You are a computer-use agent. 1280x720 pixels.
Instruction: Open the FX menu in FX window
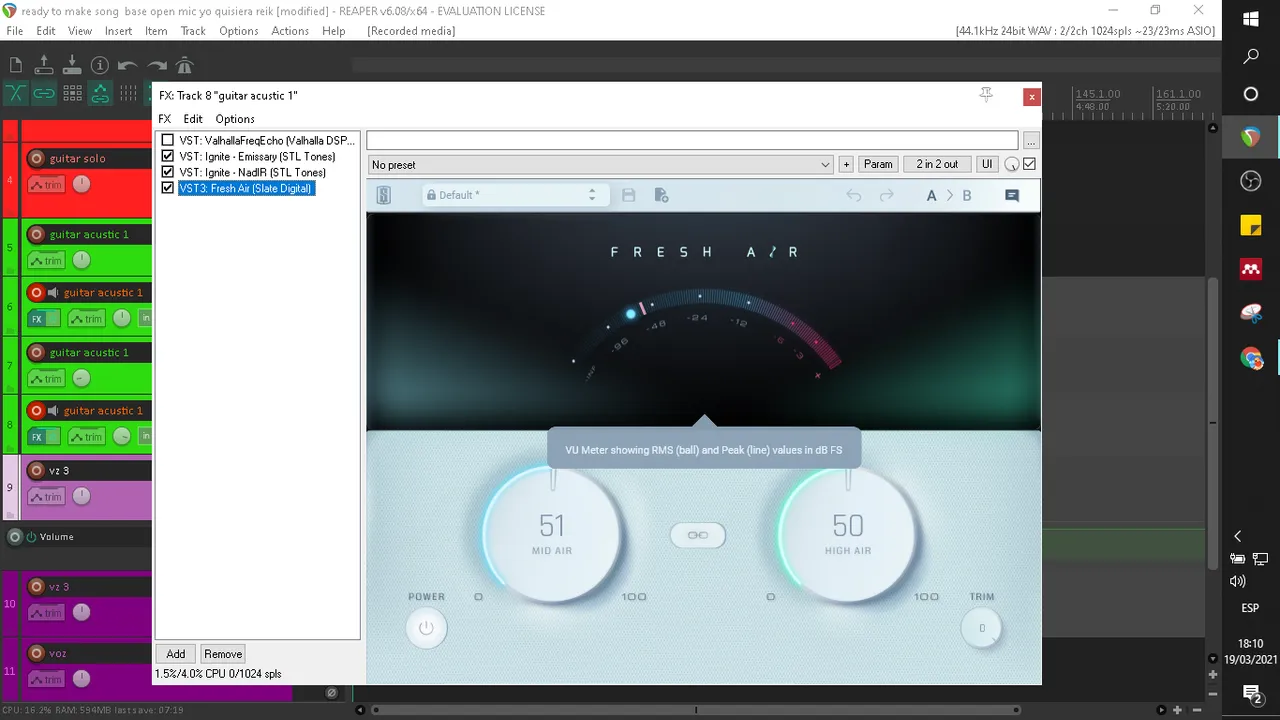165,119
